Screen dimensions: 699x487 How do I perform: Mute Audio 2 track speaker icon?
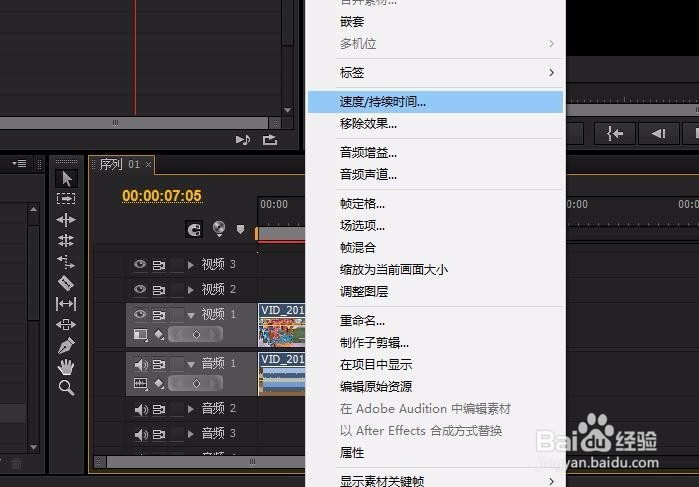[141, 409]
